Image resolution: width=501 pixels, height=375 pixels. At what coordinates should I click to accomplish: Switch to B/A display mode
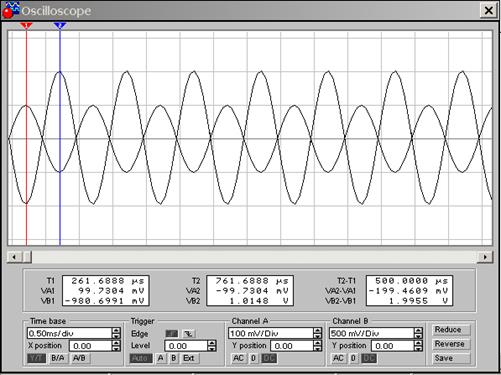pos(58,358)
